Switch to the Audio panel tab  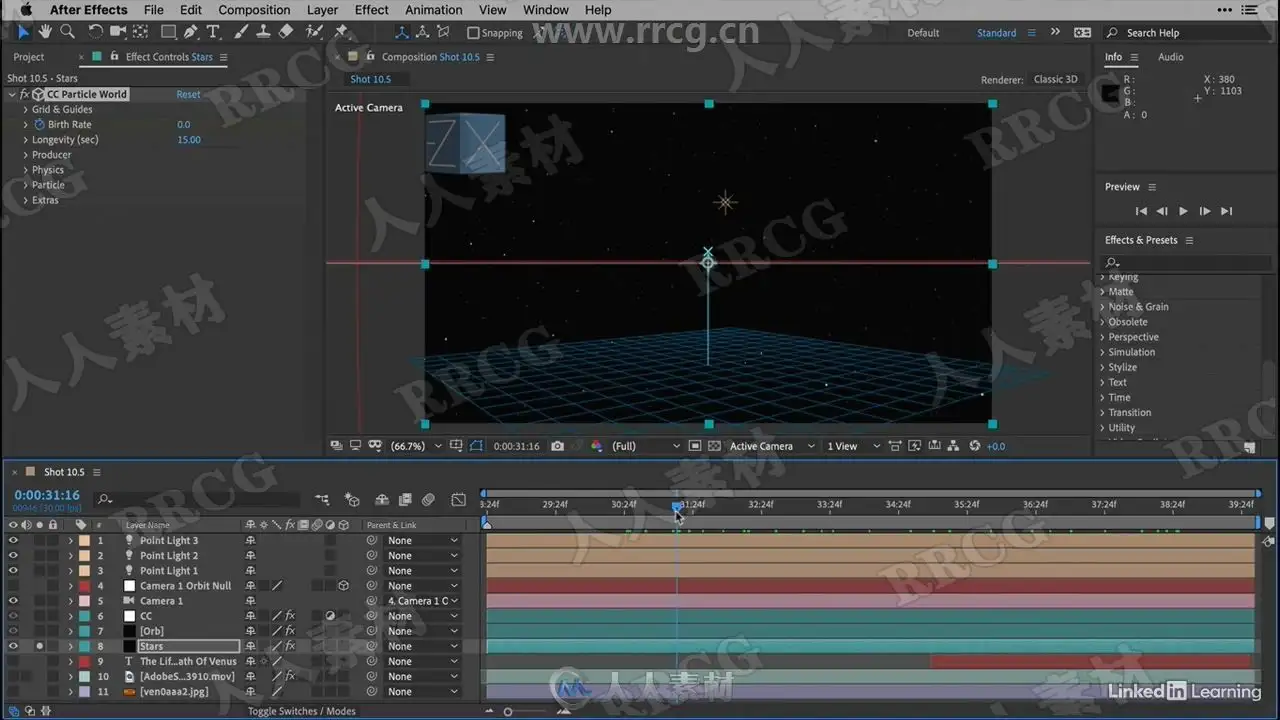[x=1170, y=57]
